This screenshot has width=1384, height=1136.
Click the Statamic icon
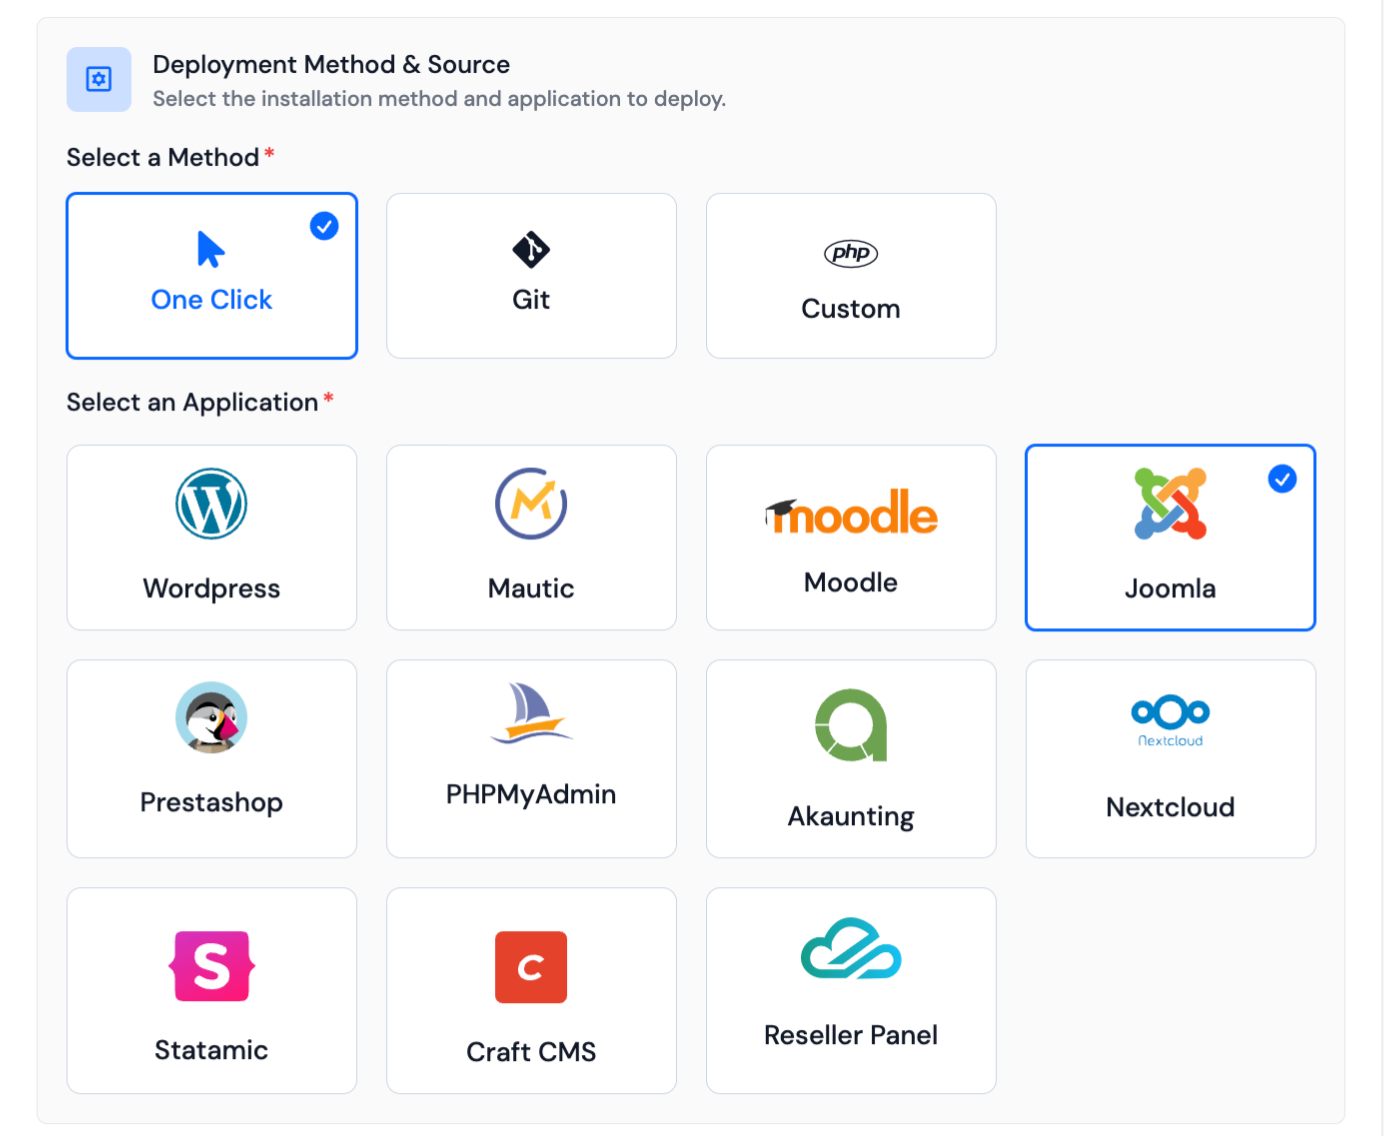click(x=211, y=967)
